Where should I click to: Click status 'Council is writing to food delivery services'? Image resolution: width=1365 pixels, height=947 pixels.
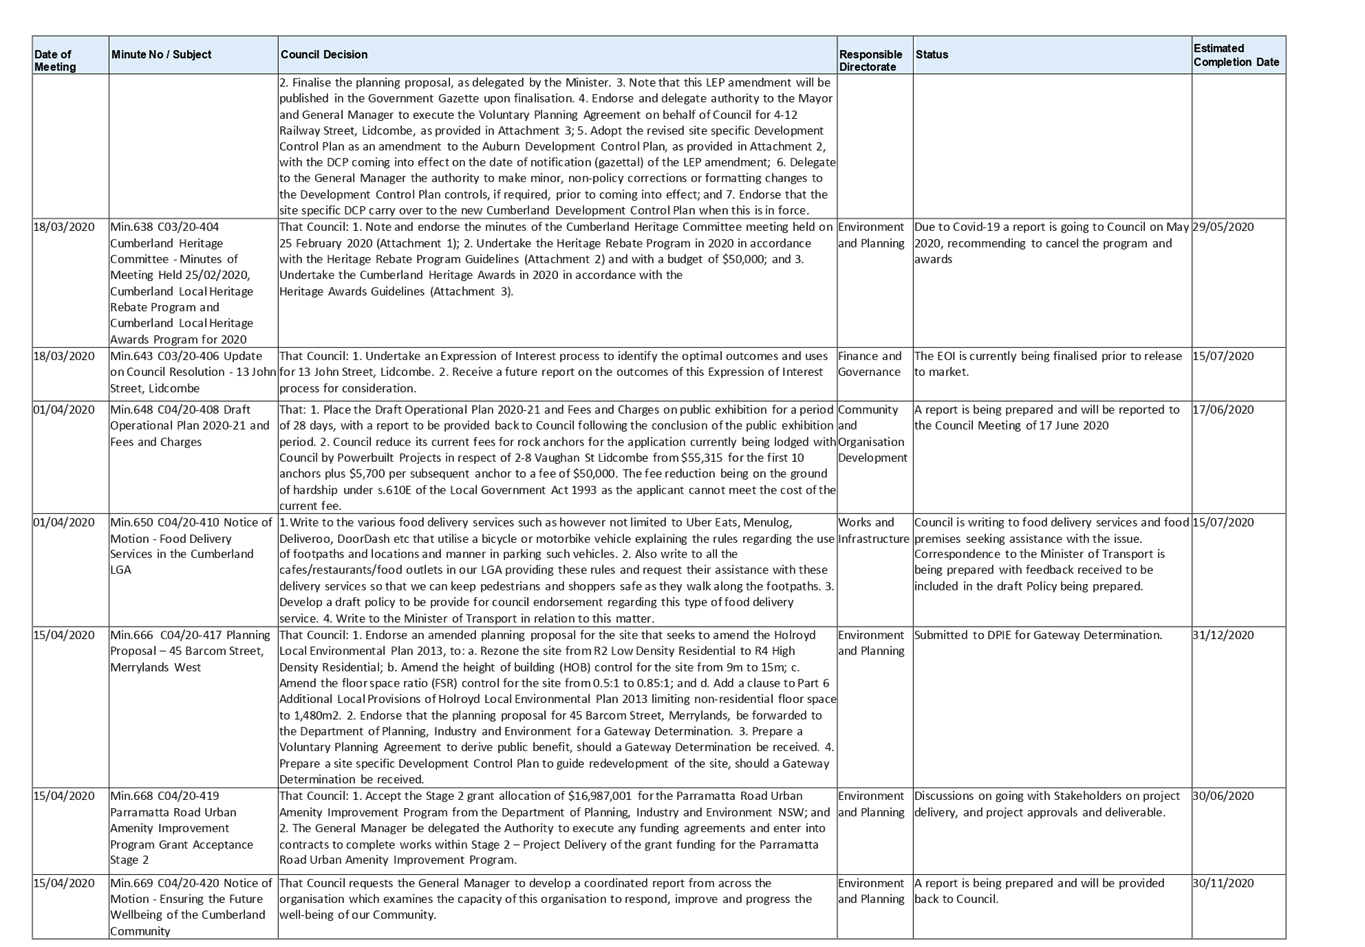click(1052, 555)
